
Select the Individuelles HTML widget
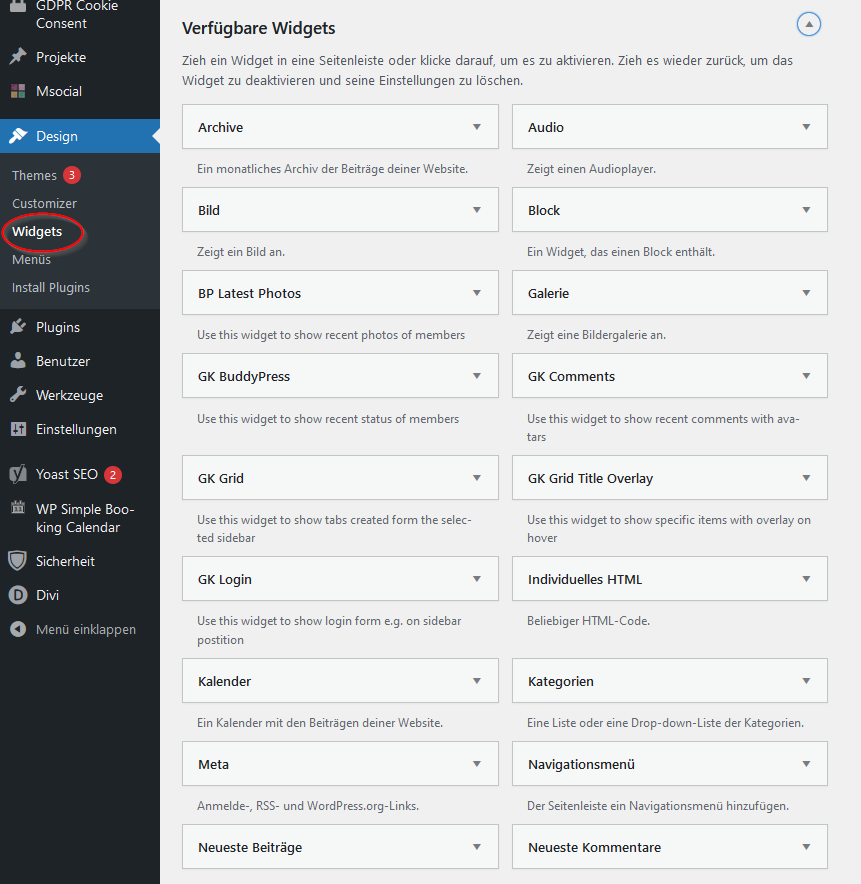585,579
